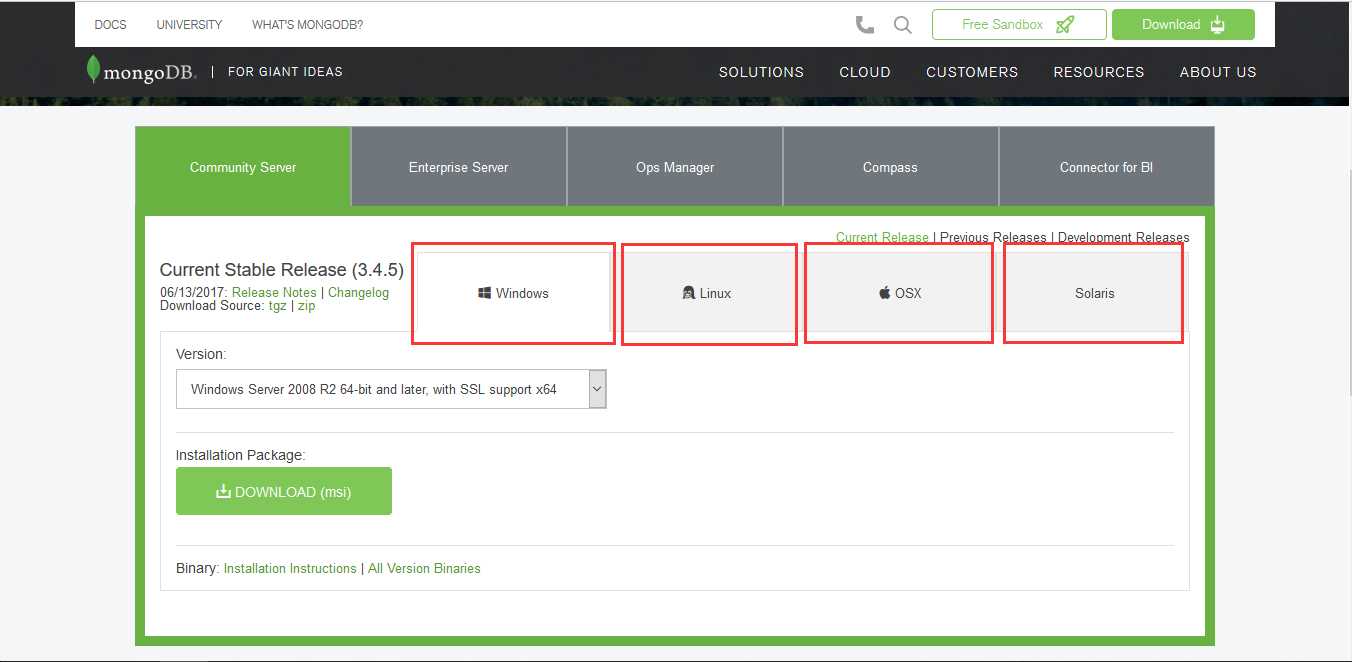Expand the Version dropdown

(391, 389)
